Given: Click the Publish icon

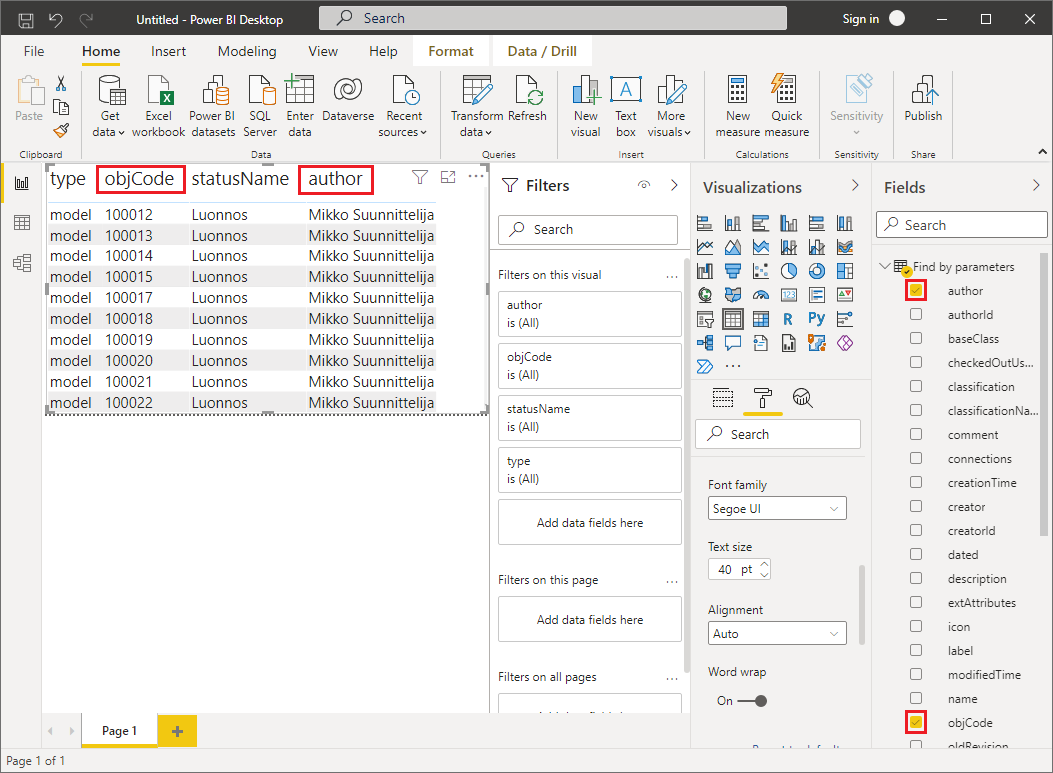Looking at the screenshot, I should 922,92.
